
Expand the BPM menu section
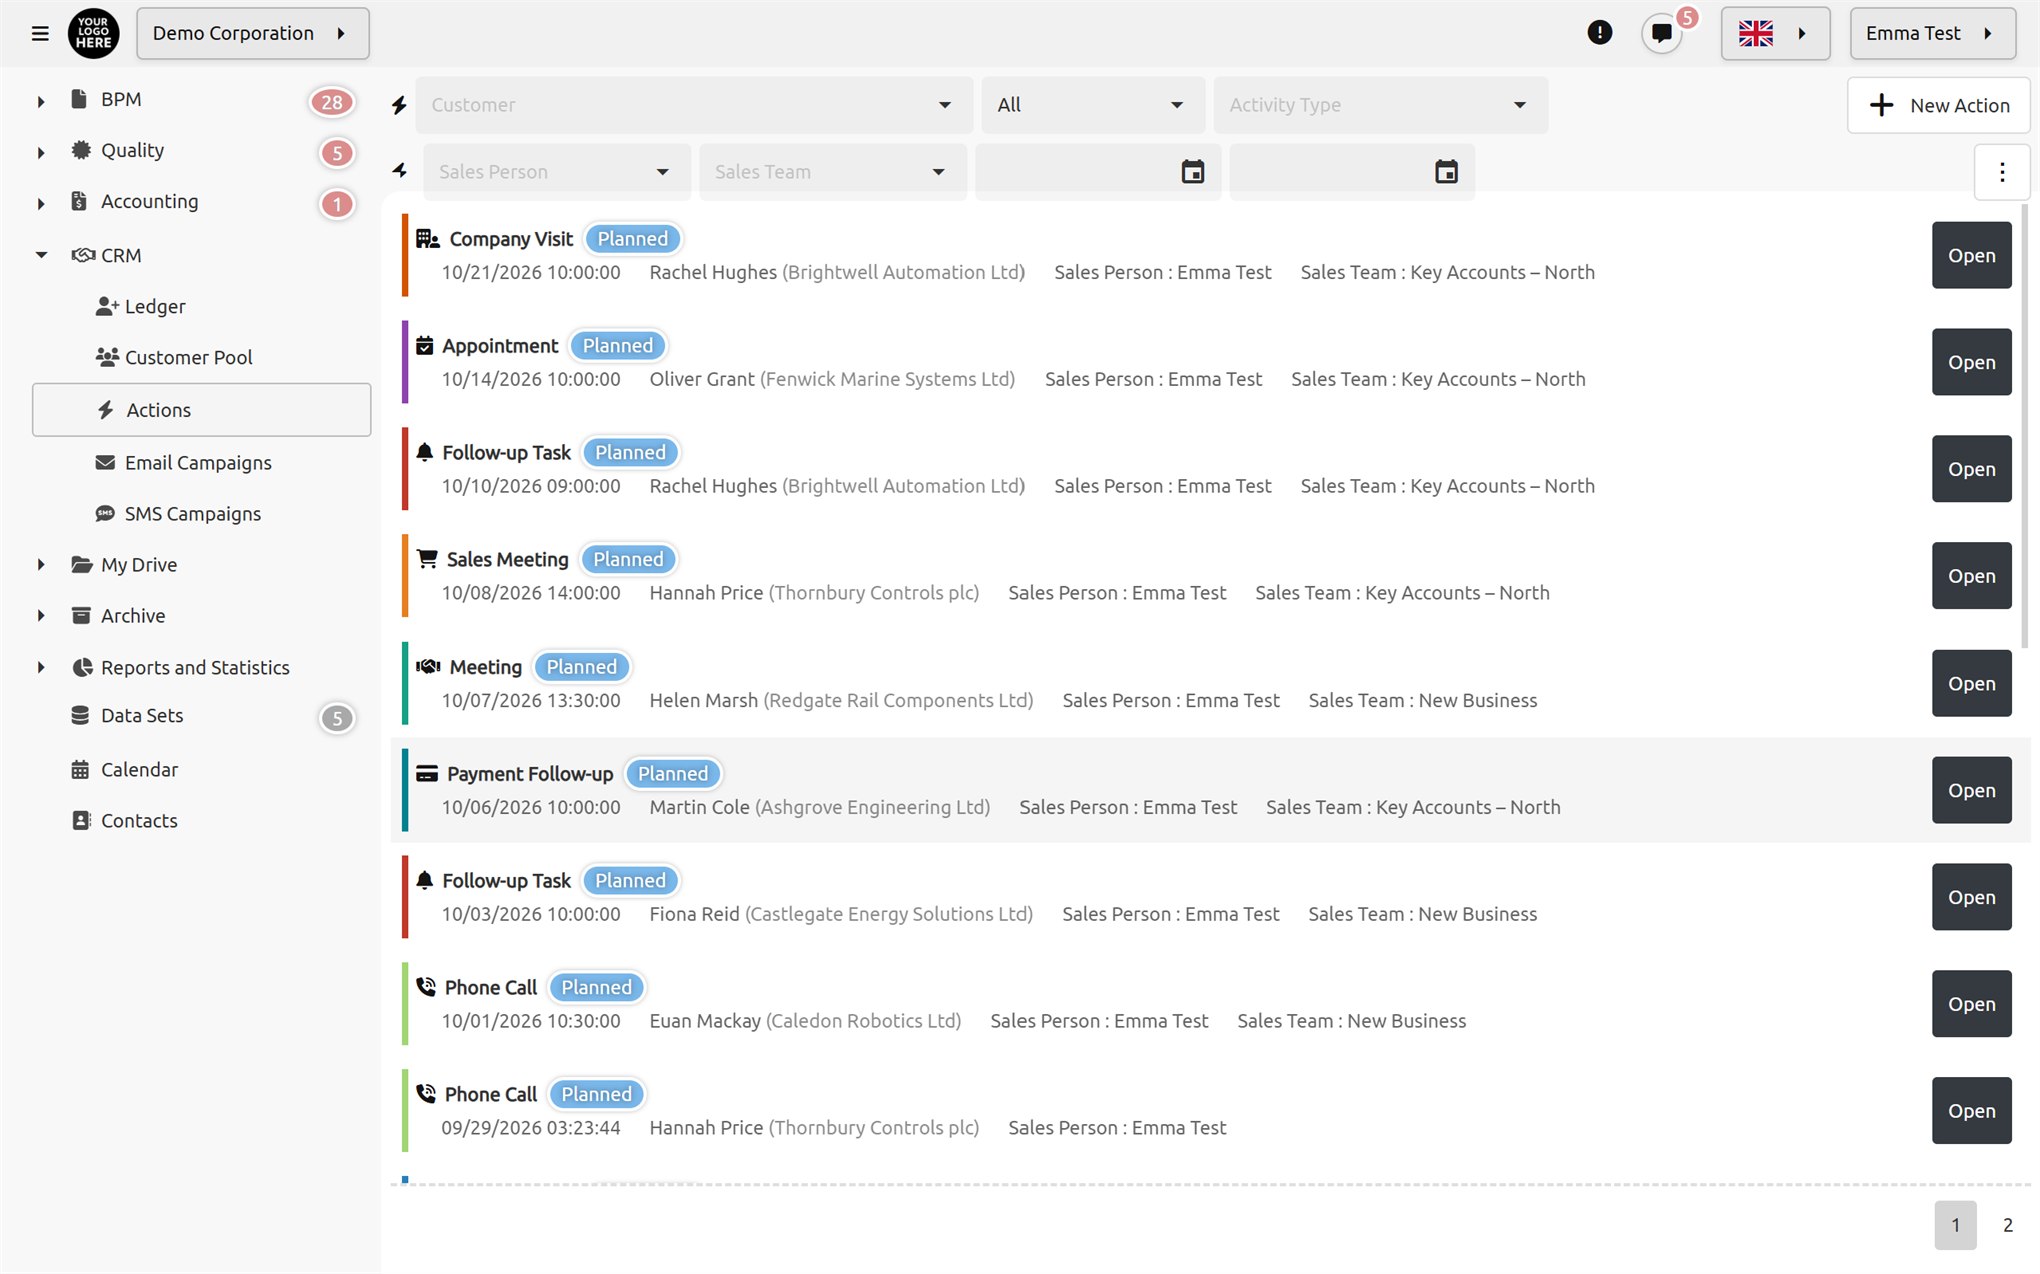pos(41,100)
